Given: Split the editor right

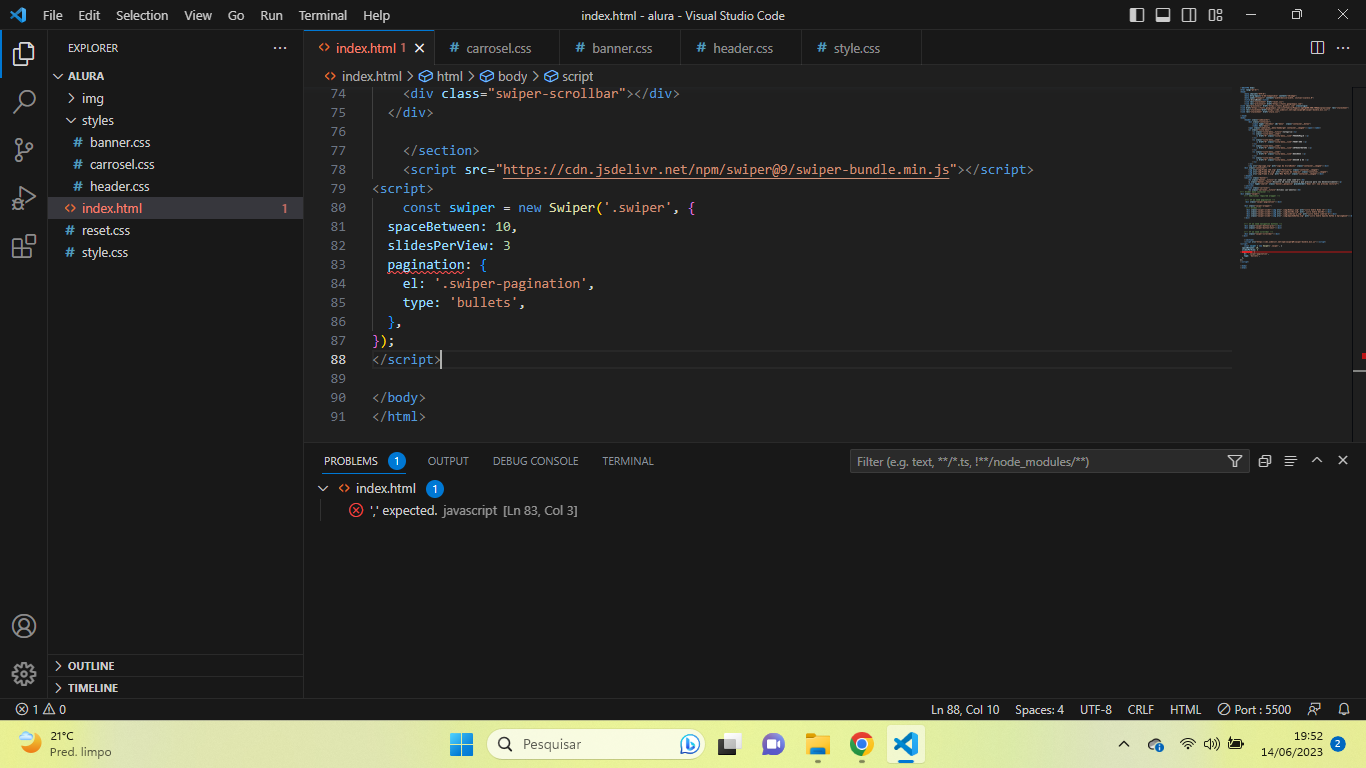Looking at the screenshot, I should pyautogui.click(x=1317, y=48).
